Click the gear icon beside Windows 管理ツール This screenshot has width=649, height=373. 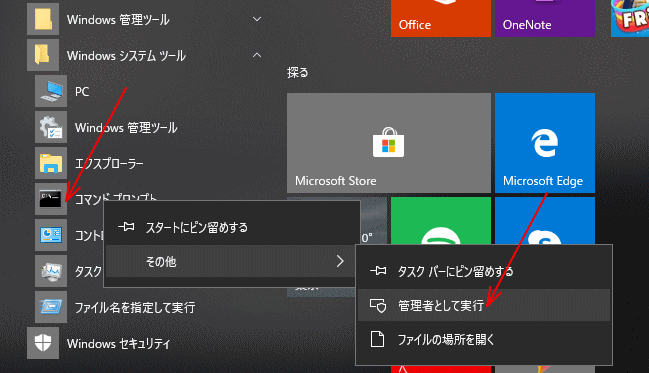51,127
